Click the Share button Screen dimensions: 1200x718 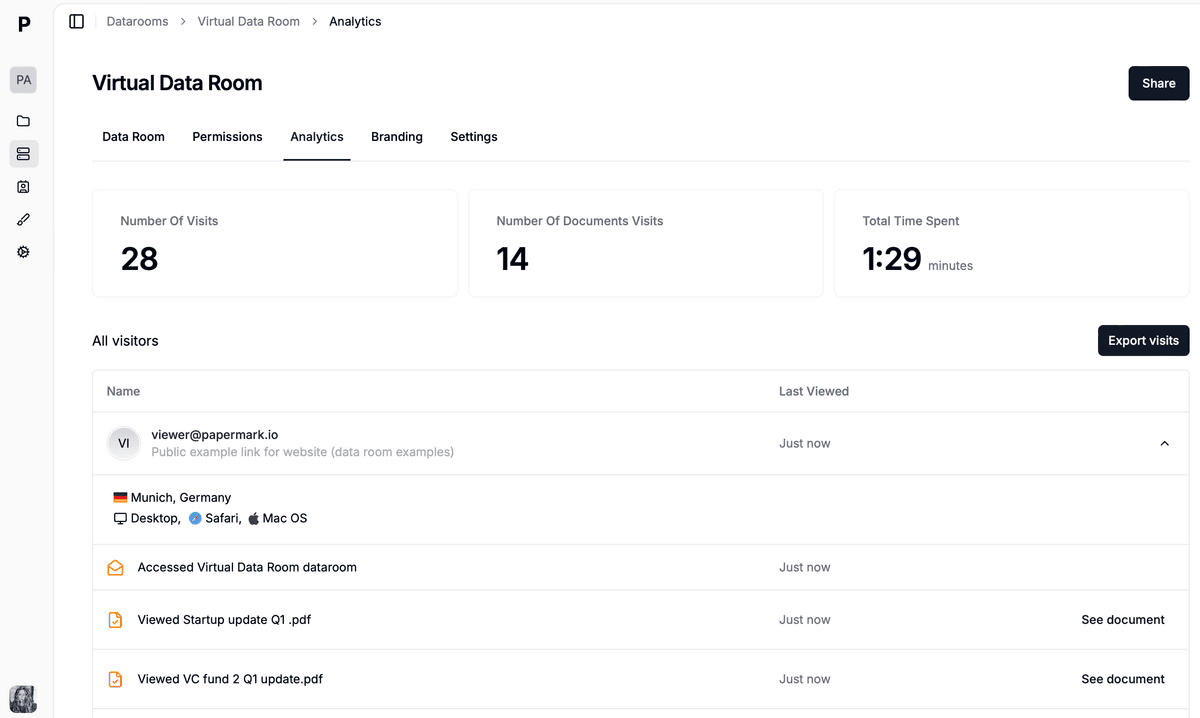(x=1158, y=83)
